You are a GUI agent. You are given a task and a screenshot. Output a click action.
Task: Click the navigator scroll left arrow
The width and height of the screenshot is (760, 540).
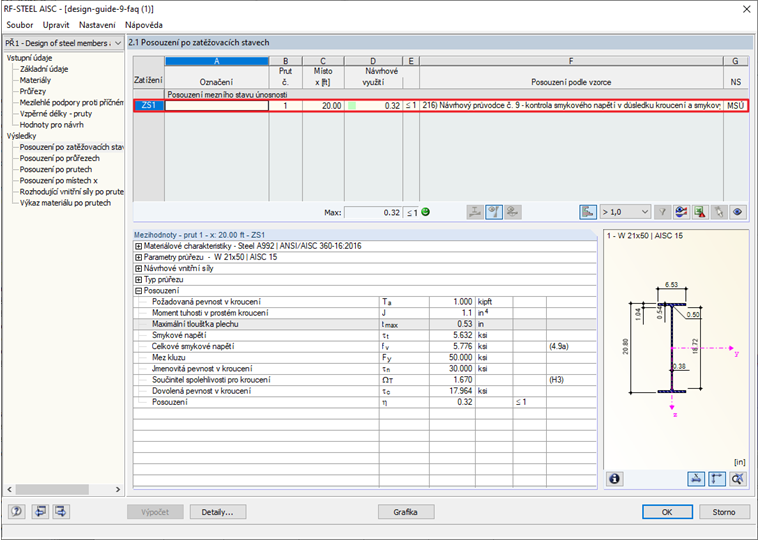tap(10, 490)
